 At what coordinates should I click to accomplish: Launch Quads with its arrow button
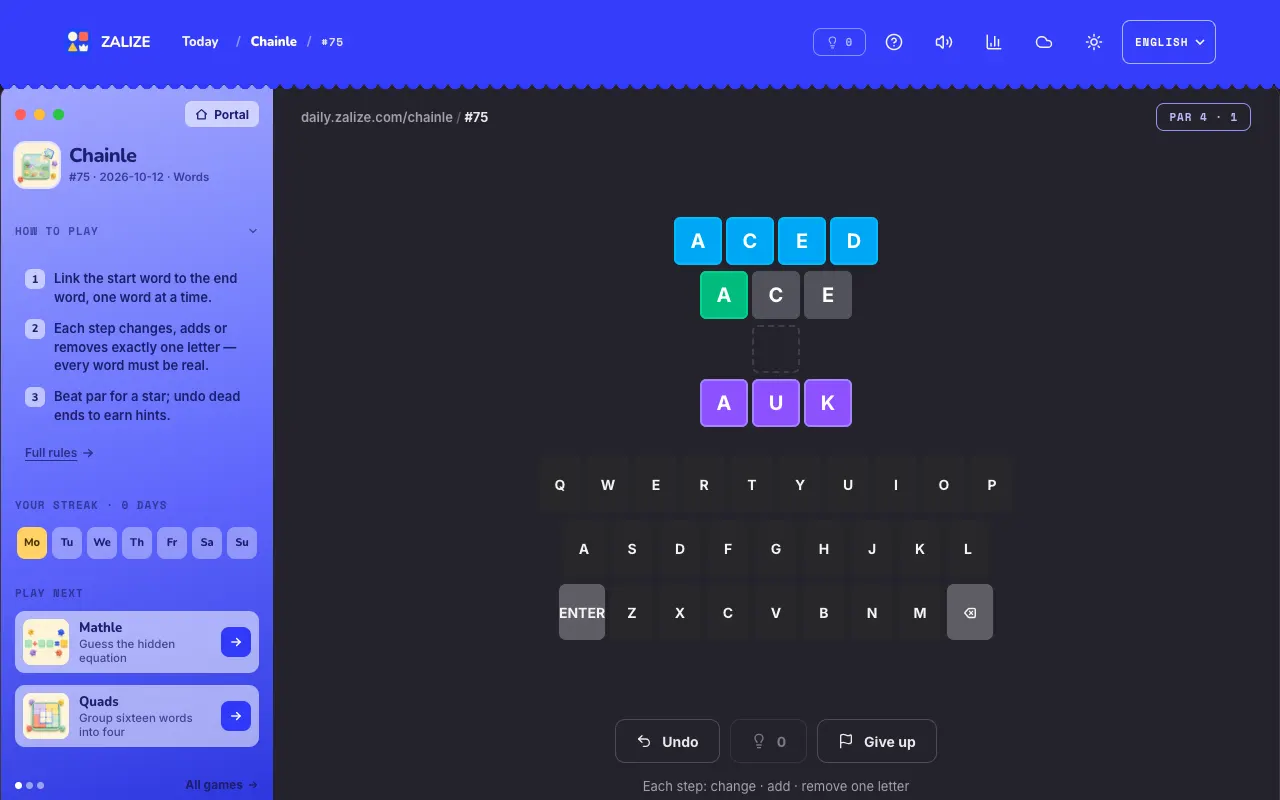click(236, 716)
